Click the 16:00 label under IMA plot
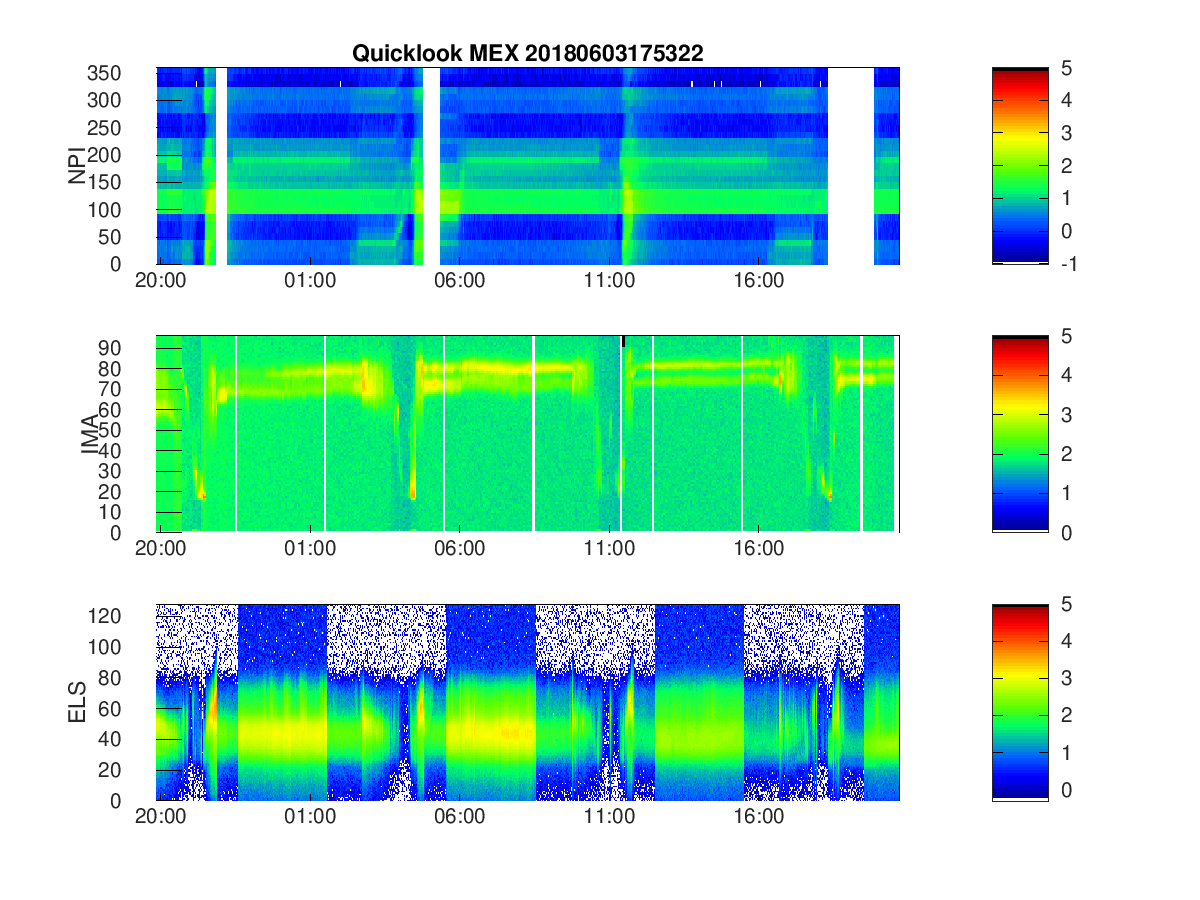Viewport: 1200px width, 900px height. 758,549
